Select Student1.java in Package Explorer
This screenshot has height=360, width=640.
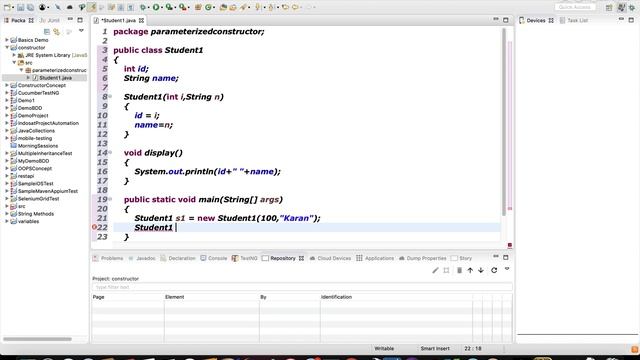click(x=56, y=78)
